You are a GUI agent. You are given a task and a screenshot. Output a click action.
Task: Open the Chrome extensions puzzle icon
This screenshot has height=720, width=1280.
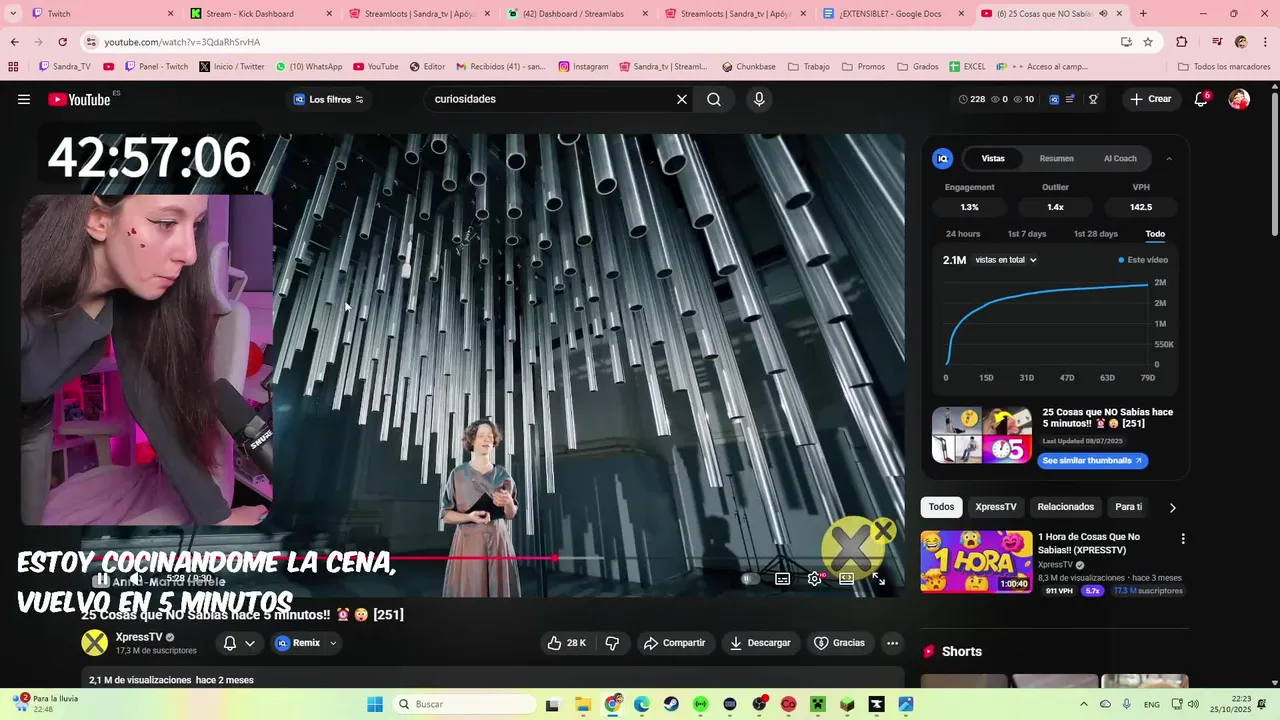[1182, 42]
